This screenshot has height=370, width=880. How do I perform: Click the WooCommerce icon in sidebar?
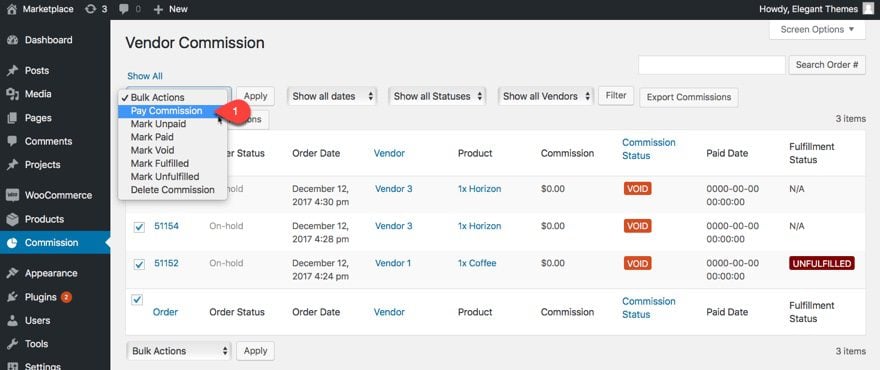[x=12, y=195]
